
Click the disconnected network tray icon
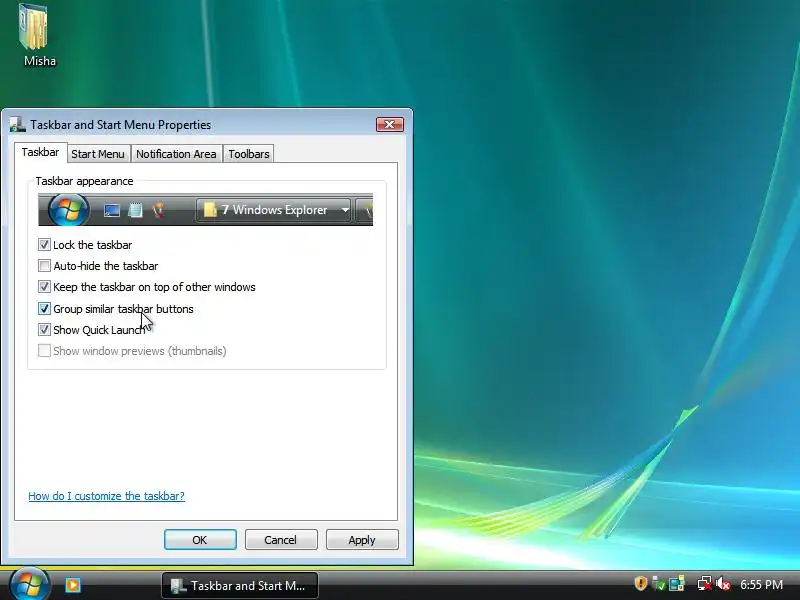click(705, 583)
